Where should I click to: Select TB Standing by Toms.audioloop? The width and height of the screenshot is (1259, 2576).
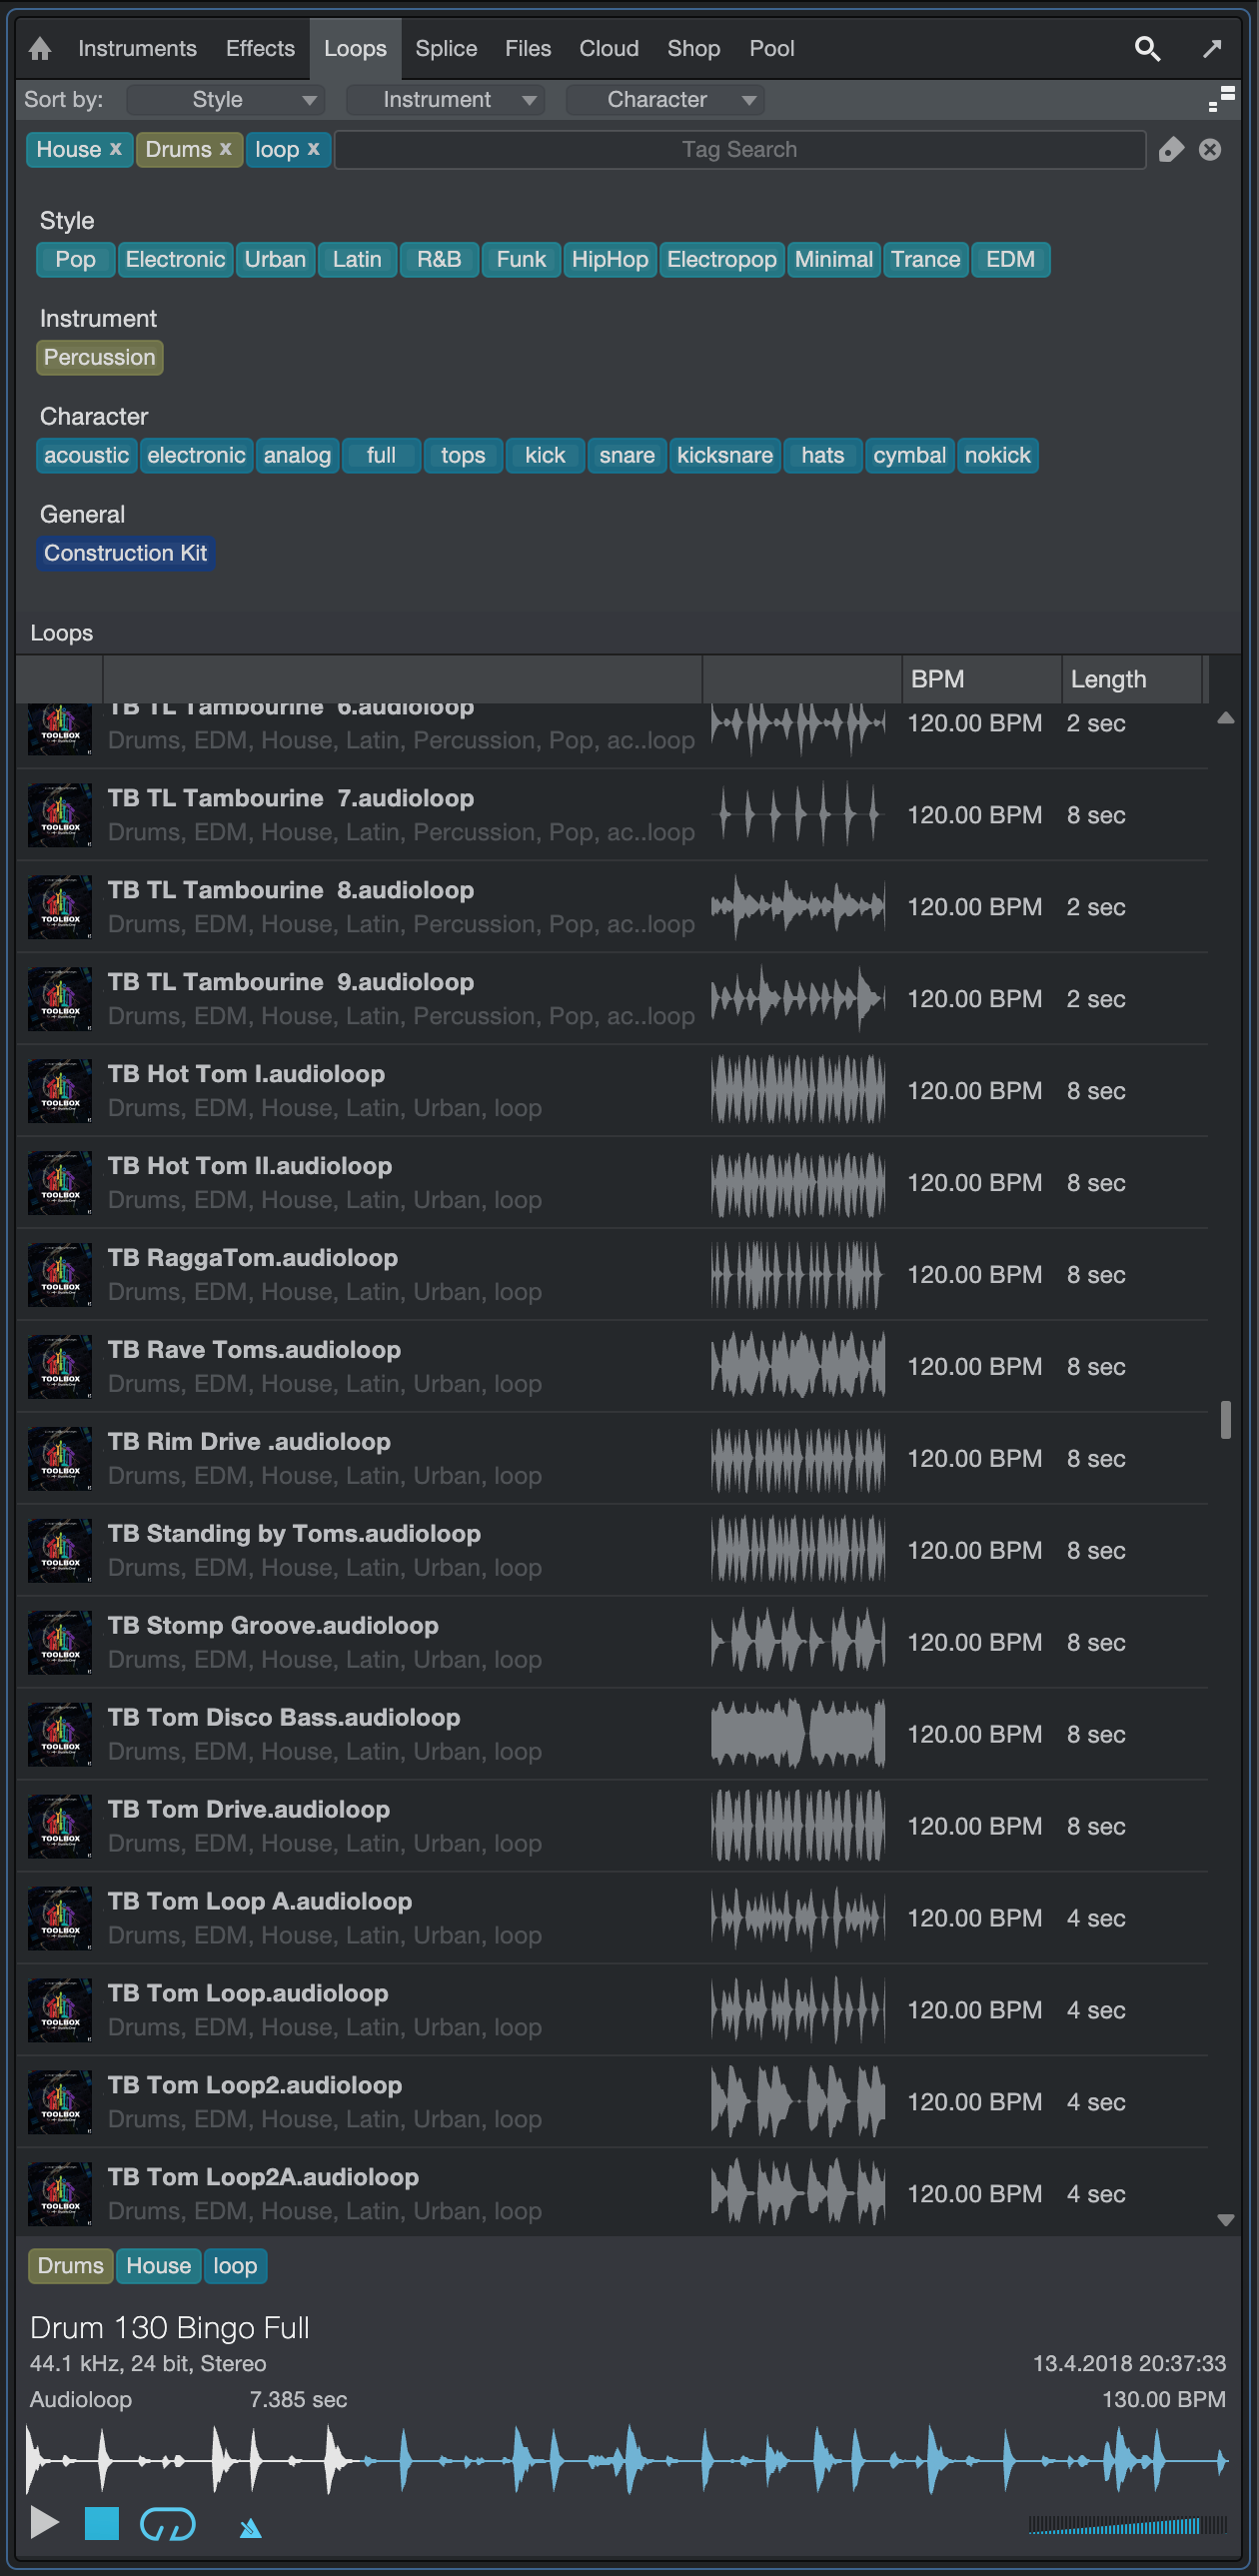tap(612, 1550)
